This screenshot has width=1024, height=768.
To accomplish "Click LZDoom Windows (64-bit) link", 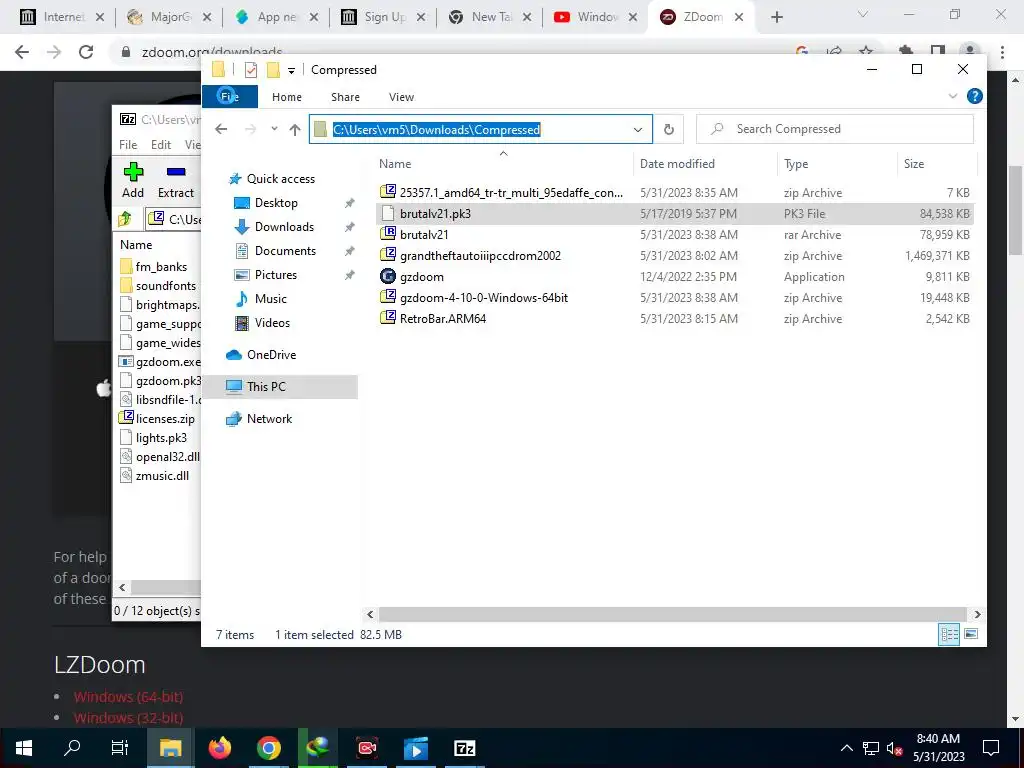I will (x=128, y=697).
